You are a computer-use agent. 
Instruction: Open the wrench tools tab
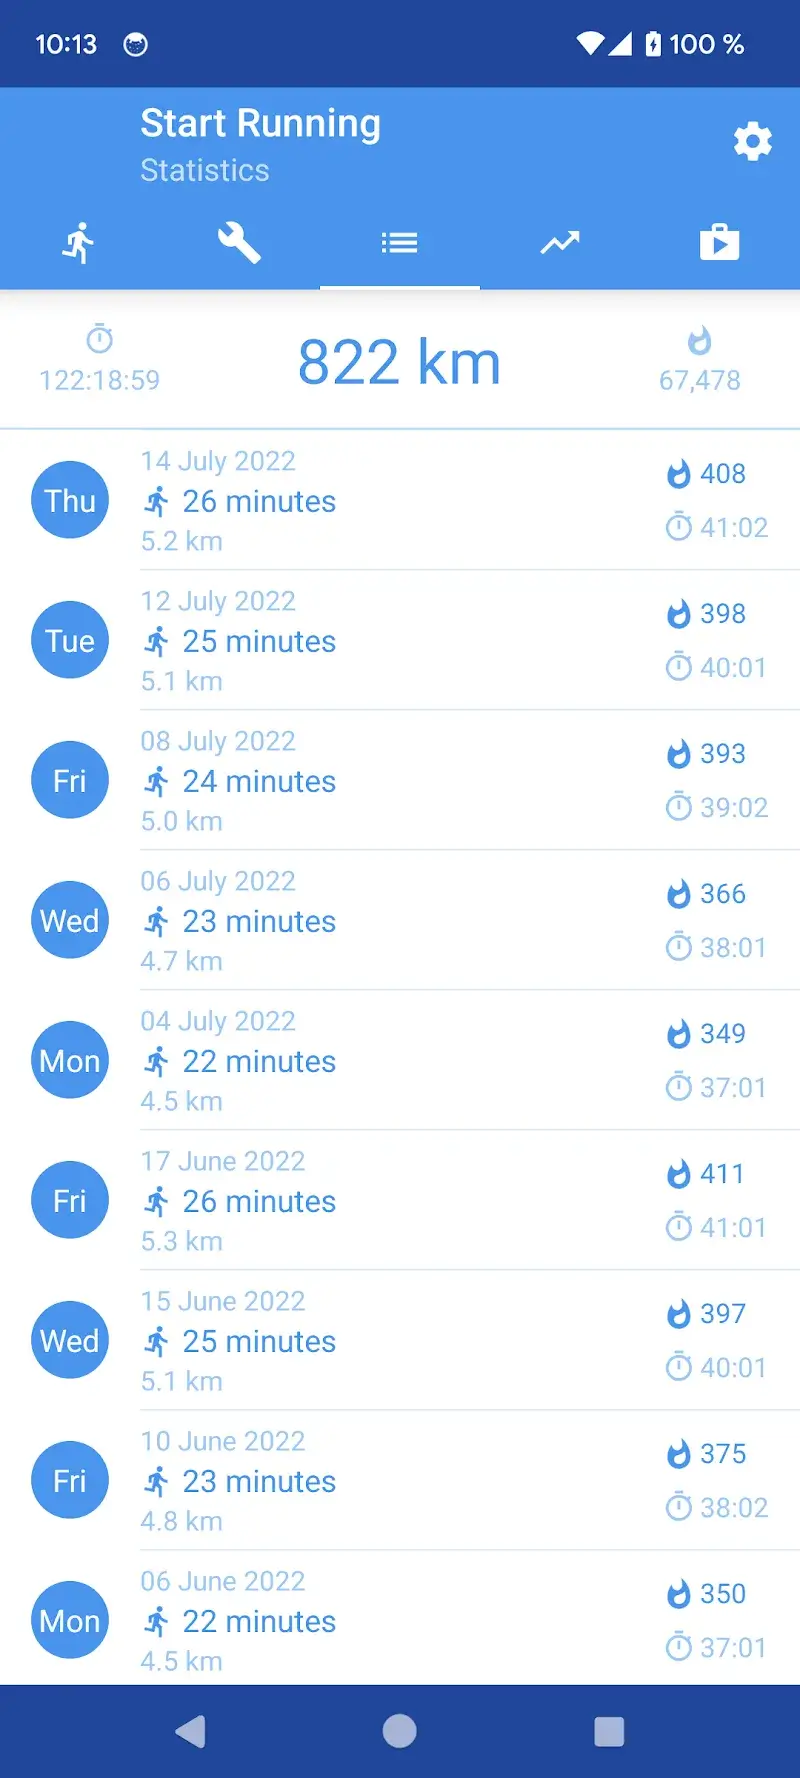239,243
